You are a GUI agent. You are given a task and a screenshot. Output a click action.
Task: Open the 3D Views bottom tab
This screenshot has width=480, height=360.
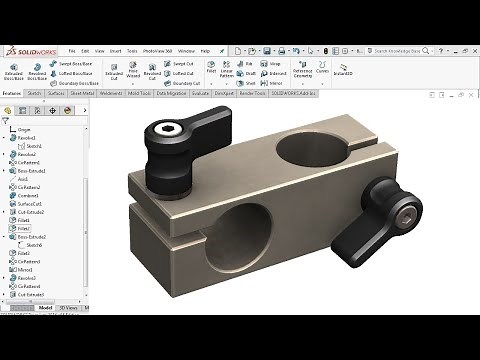68,308
